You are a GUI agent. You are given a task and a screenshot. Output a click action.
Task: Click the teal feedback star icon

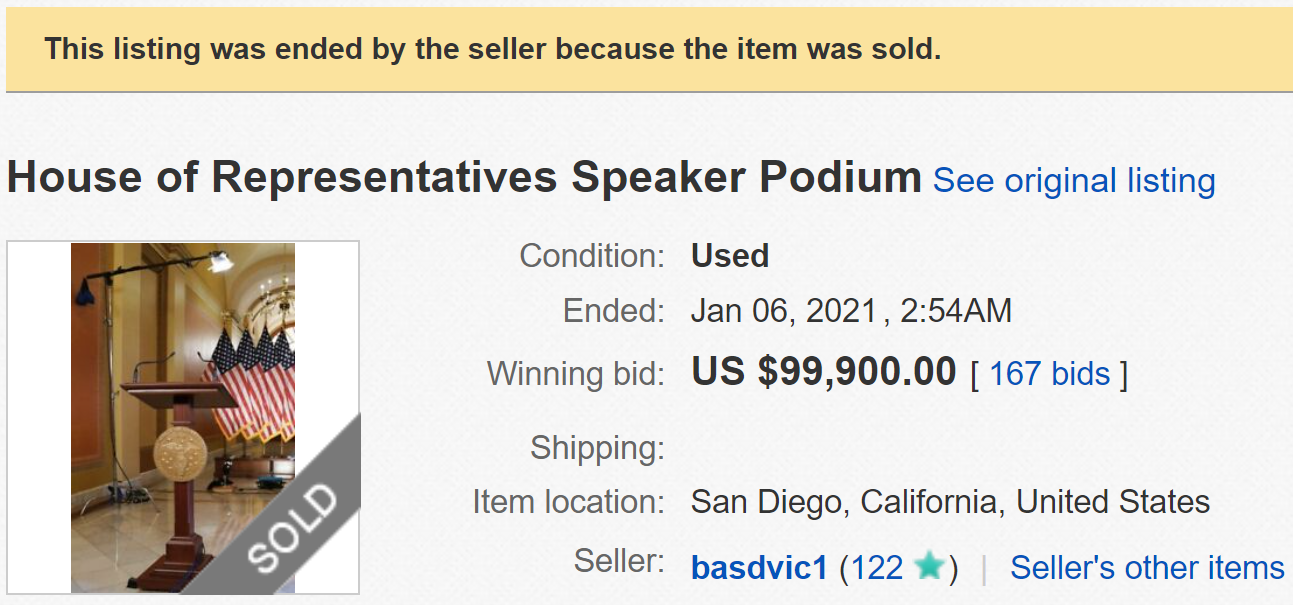point(929,567)
